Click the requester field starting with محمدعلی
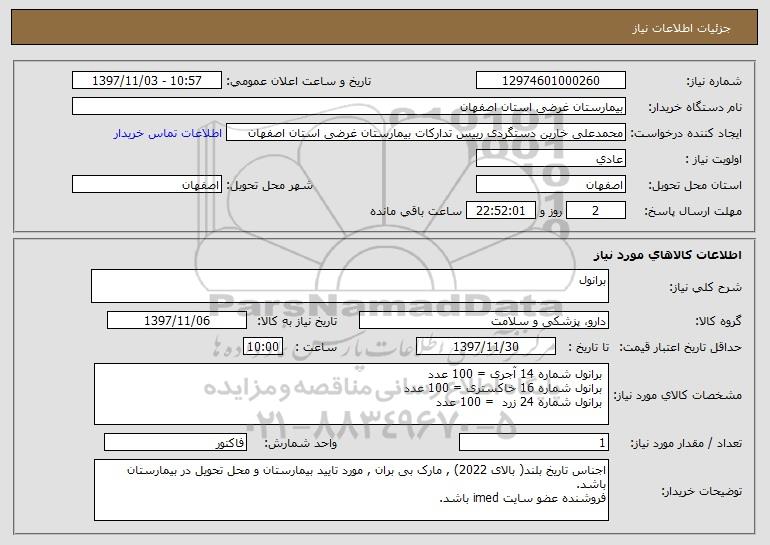770x545 pixels. 426,133
